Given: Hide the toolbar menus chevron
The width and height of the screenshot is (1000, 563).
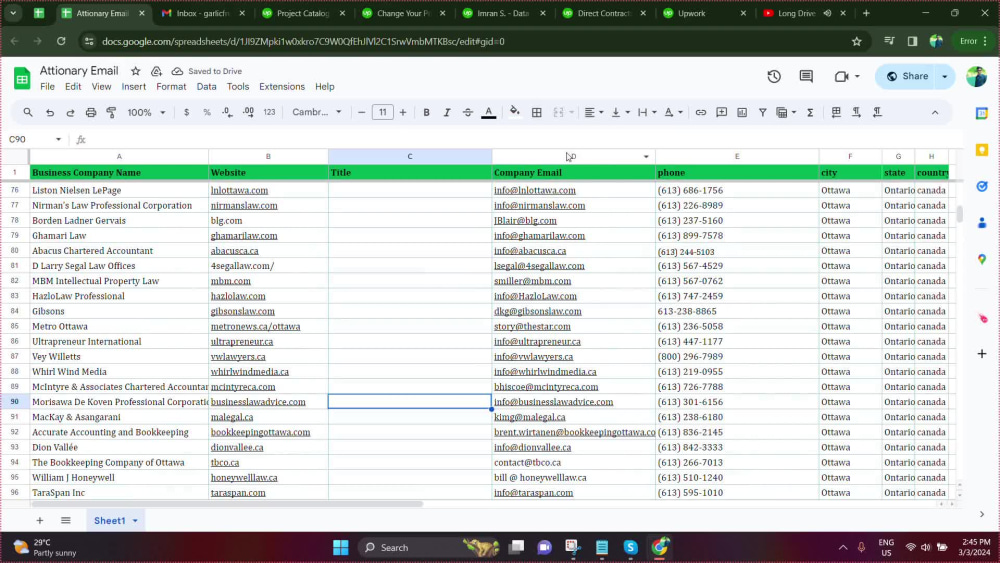Looking at the screenshot, I should coord(935,112).
